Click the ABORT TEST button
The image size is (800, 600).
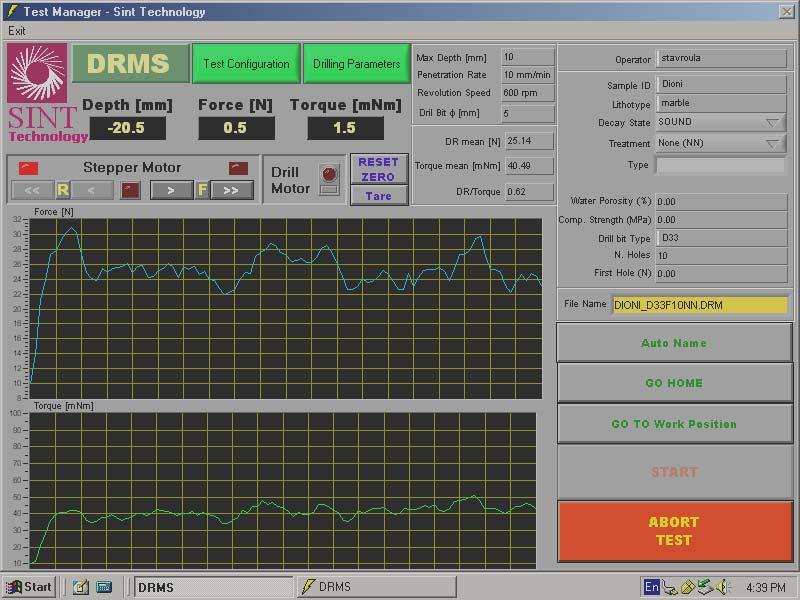(x=674, y=531)
